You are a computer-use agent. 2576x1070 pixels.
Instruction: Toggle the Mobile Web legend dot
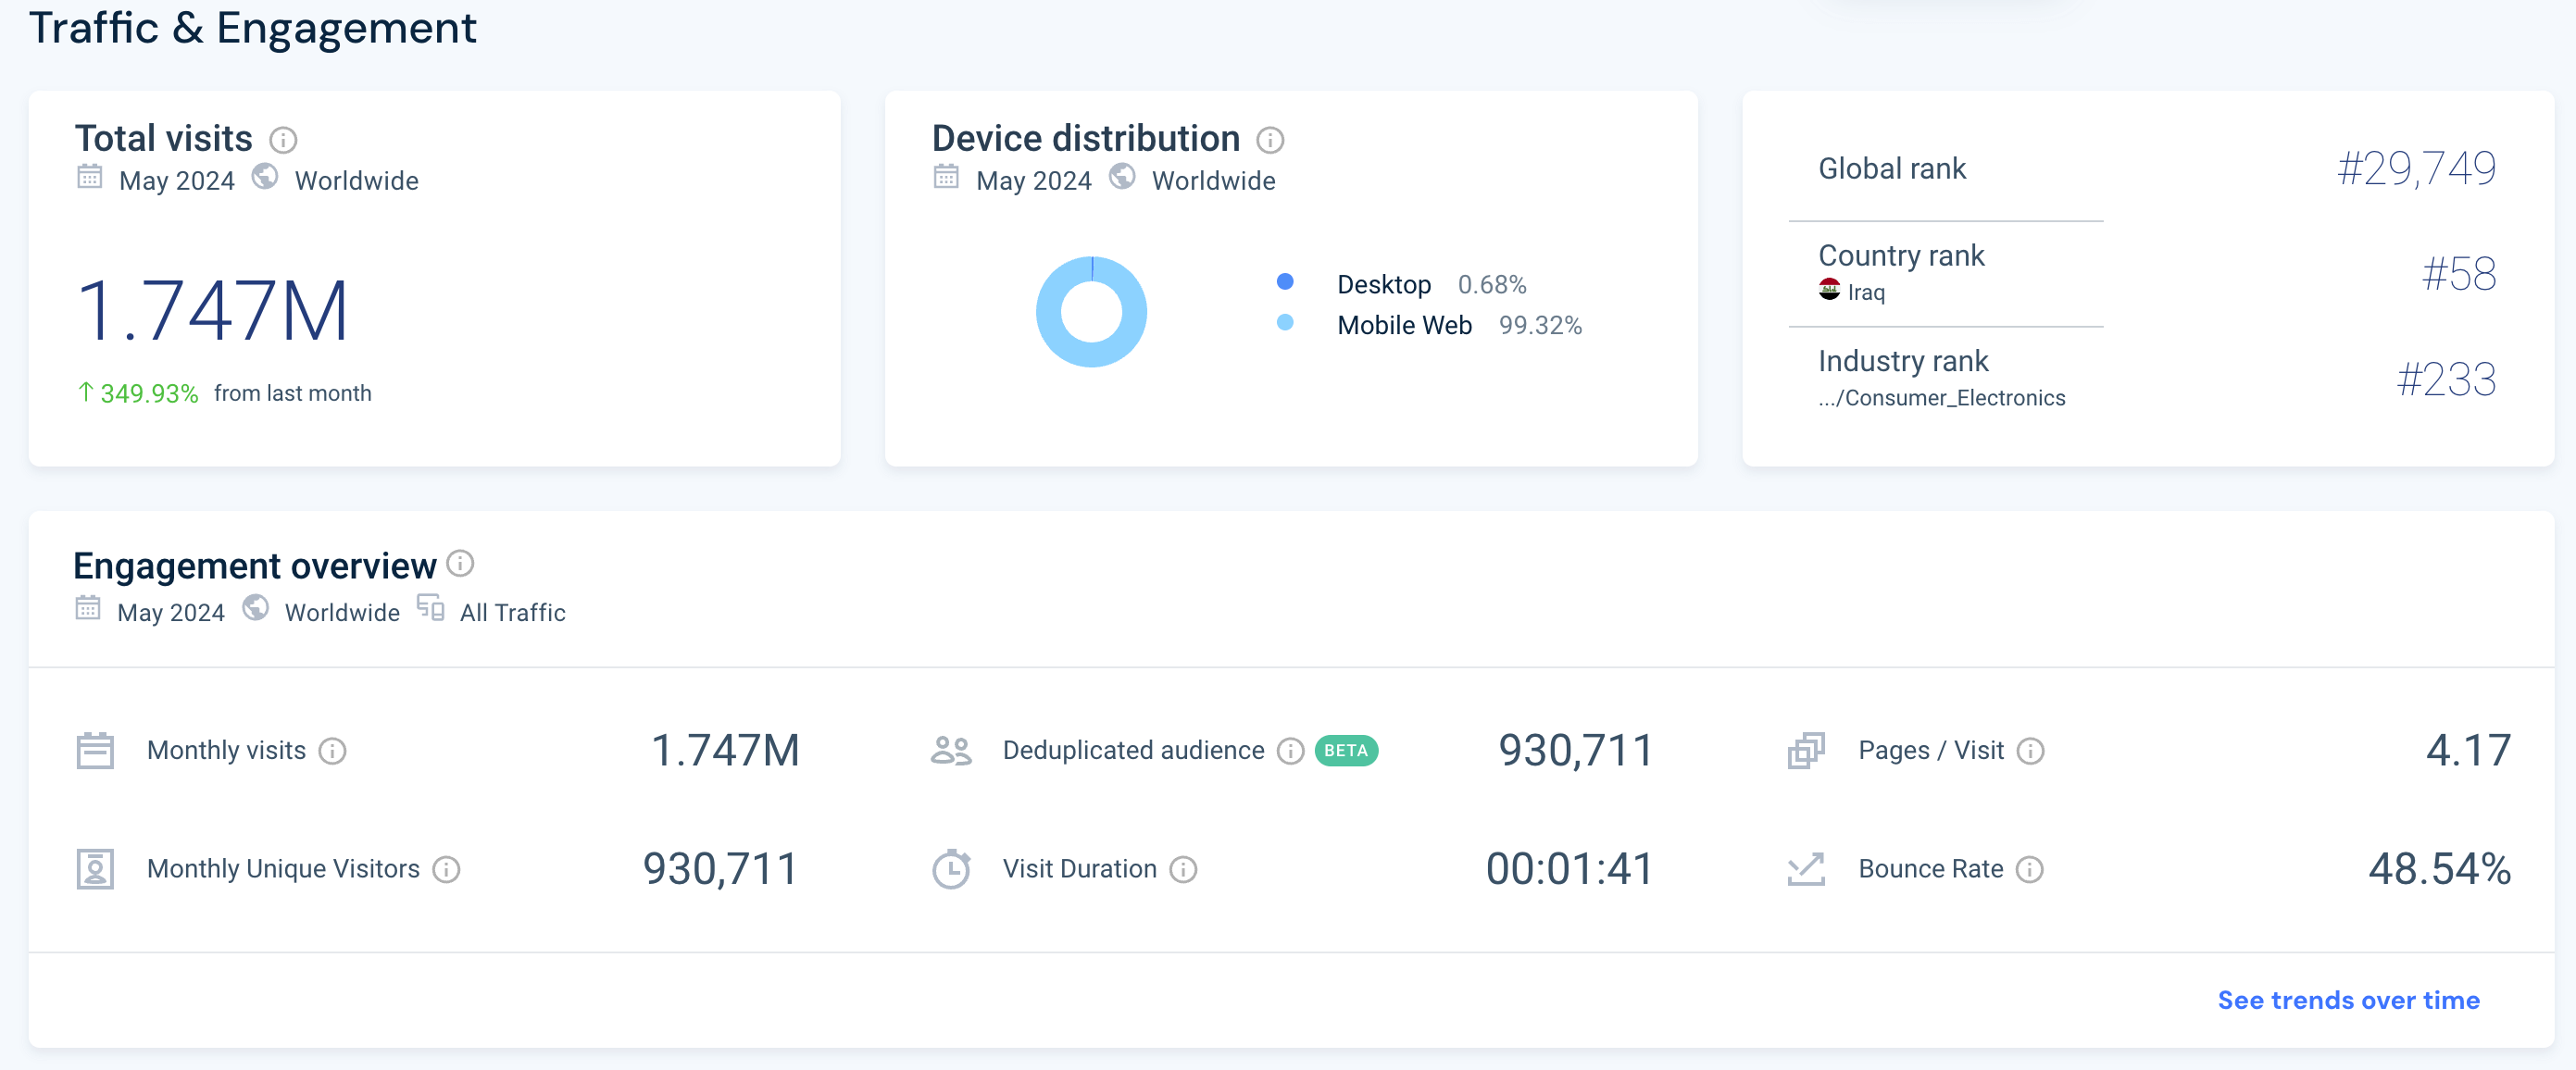coord(1285,324)
